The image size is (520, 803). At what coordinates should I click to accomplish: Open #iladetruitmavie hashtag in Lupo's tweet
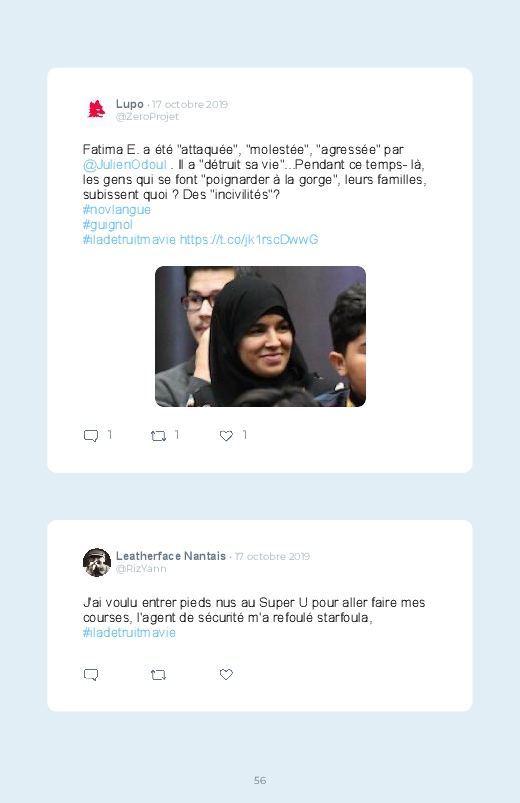(x=129, y=239)
